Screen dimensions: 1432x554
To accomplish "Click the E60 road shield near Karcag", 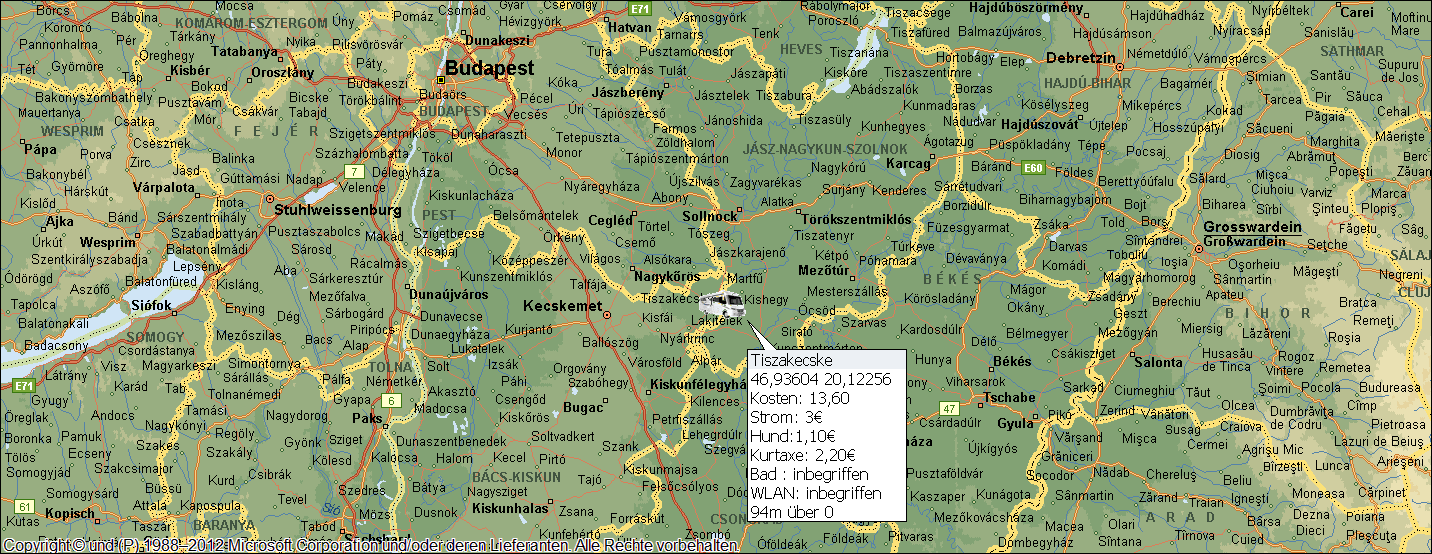I will [x=1034, y=167].
